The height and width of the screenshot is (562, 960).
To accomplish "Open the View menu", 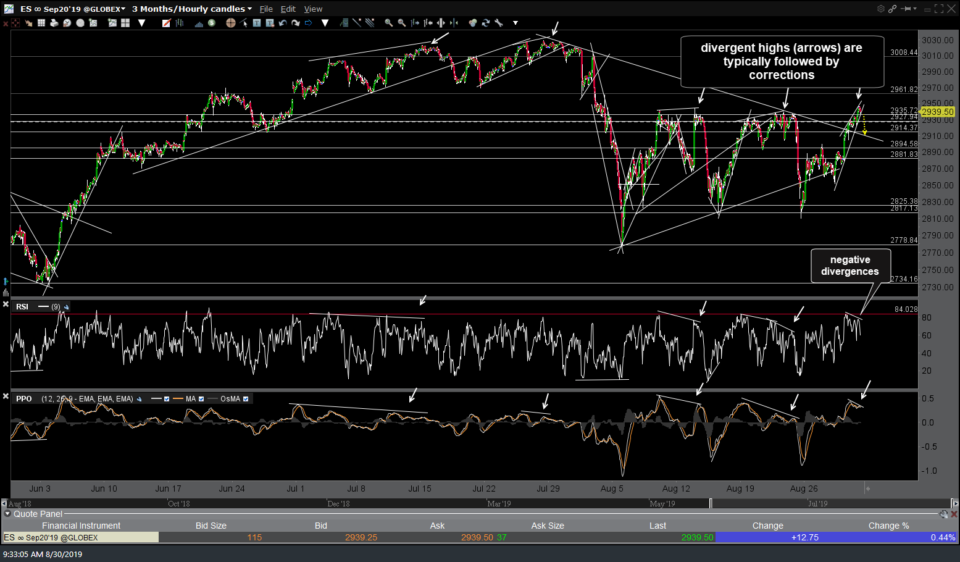I will coord(313,9).
